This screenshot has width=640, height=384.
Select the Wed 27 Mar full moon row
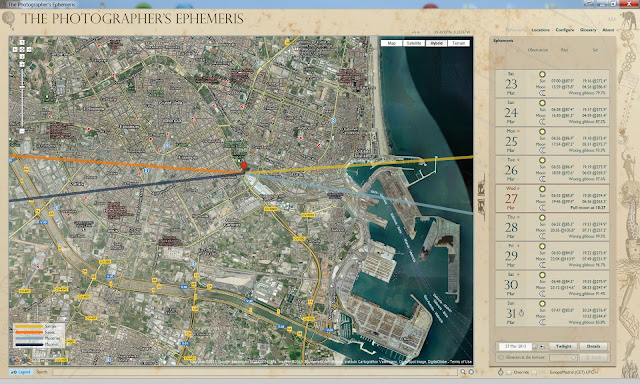(x=552, y=198)
